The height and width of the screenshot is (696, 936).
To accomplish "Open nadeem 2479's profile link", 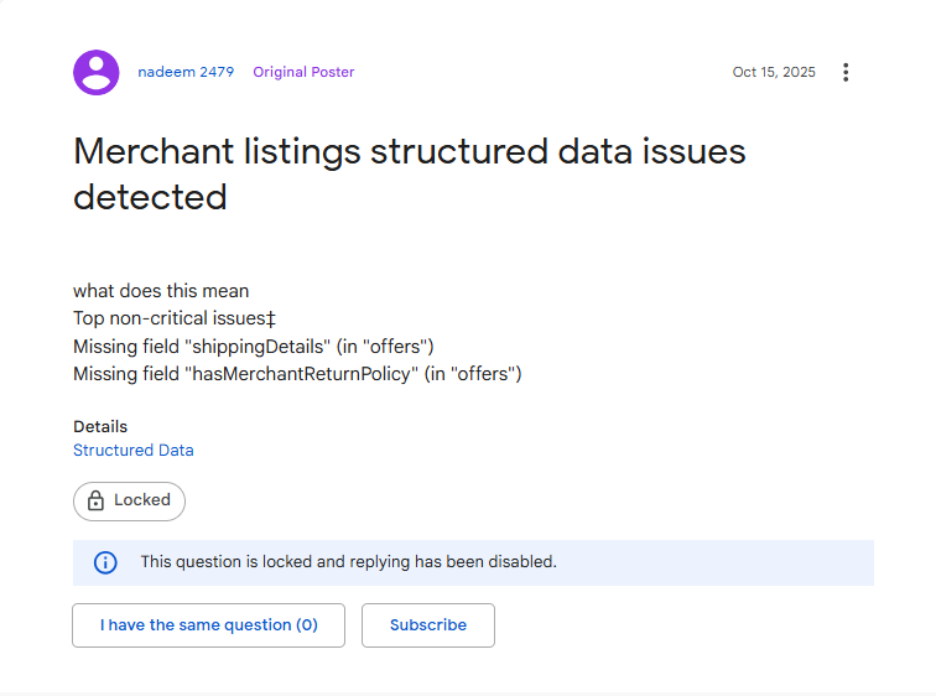I will (x=186, y=72).
